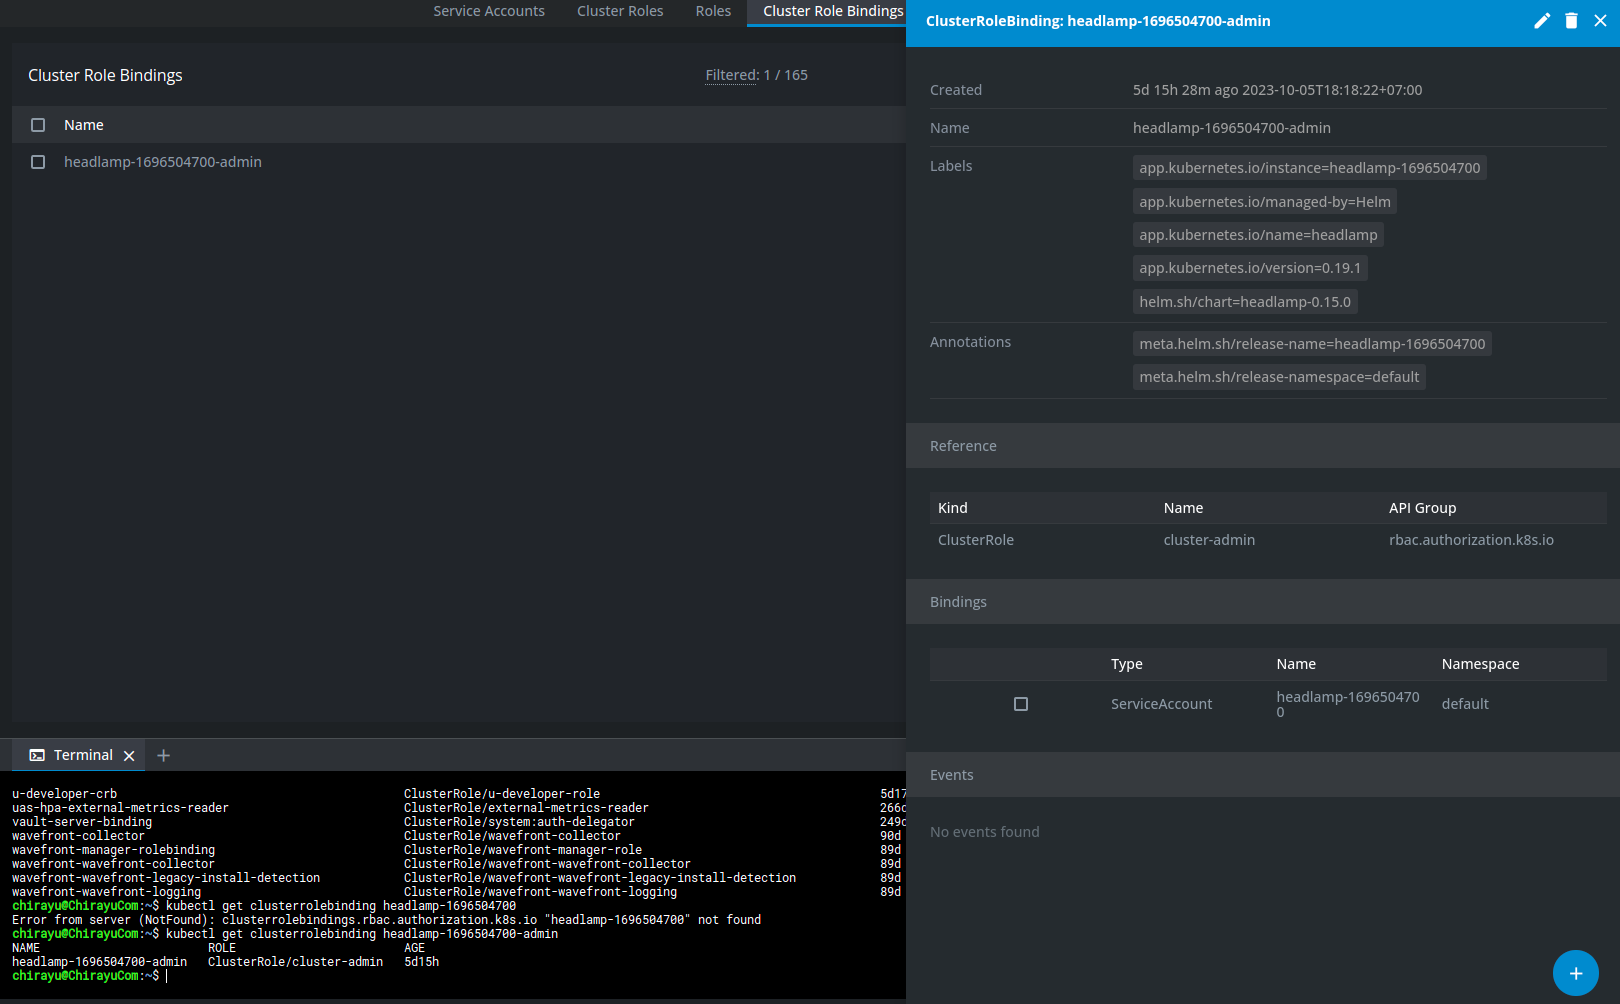Open a new terminal with the plus icon
1620x1004 pixels.
coord(163,755)
